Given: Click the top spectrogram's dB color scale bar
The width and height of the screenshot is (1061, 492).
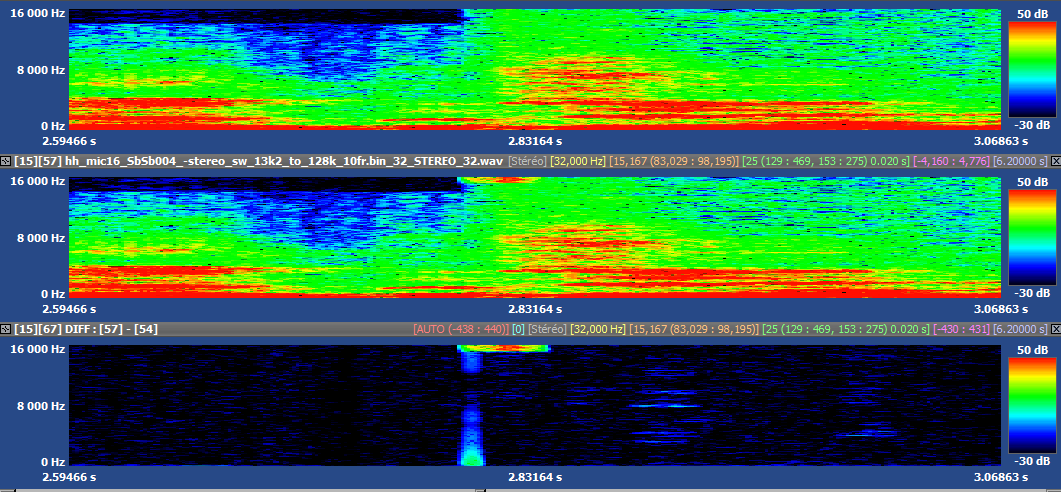Looking at the screenshot, I should point(1031,68).
